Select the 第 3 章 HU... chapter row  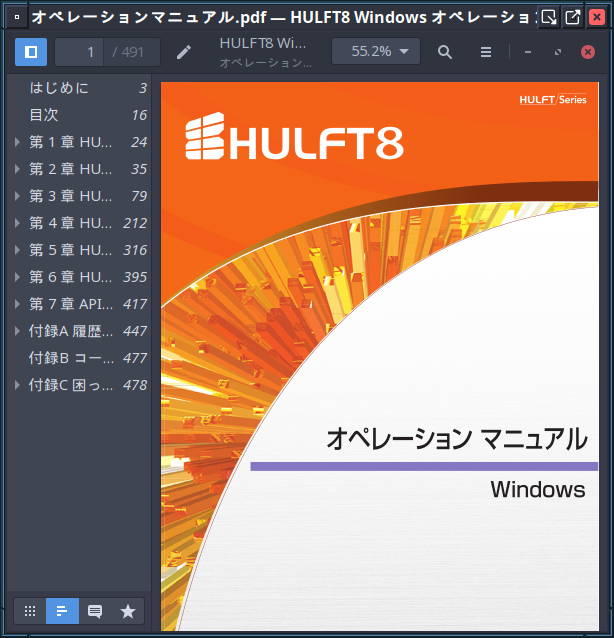[79, 196]
